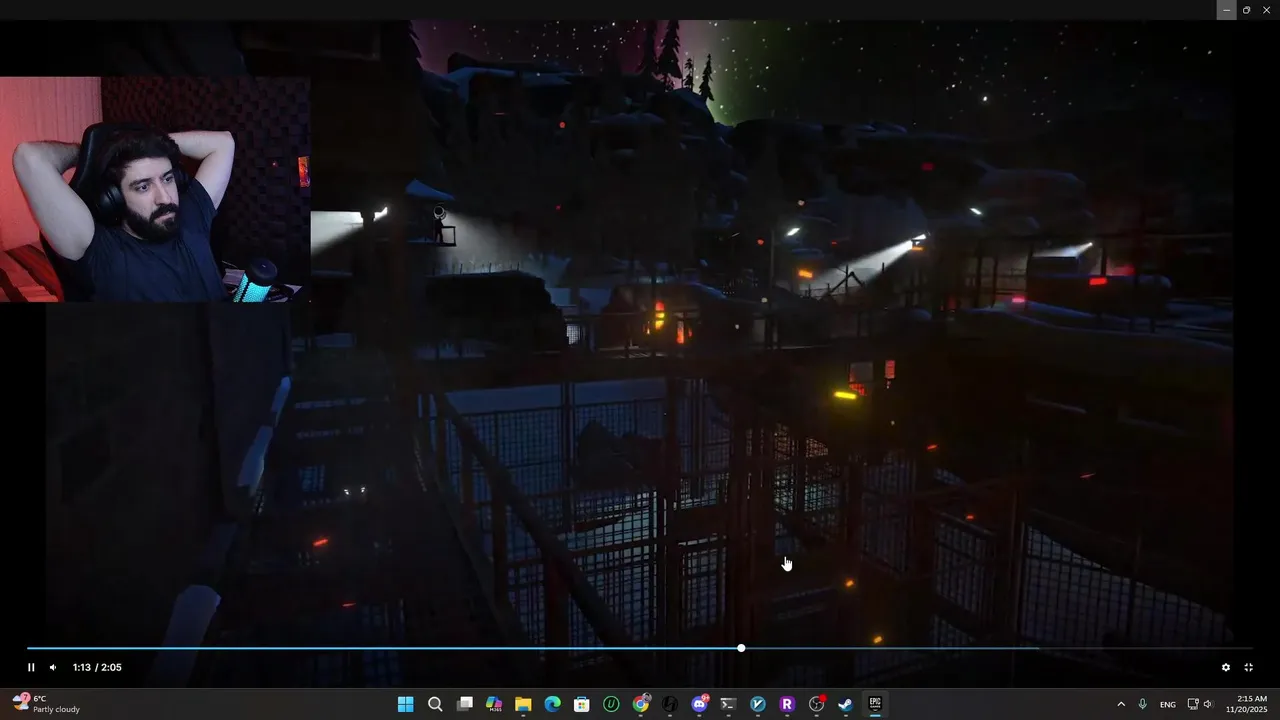Click the seek bar playhead knob
This screenshot has width=1280, height=720.
click(741, 648)
